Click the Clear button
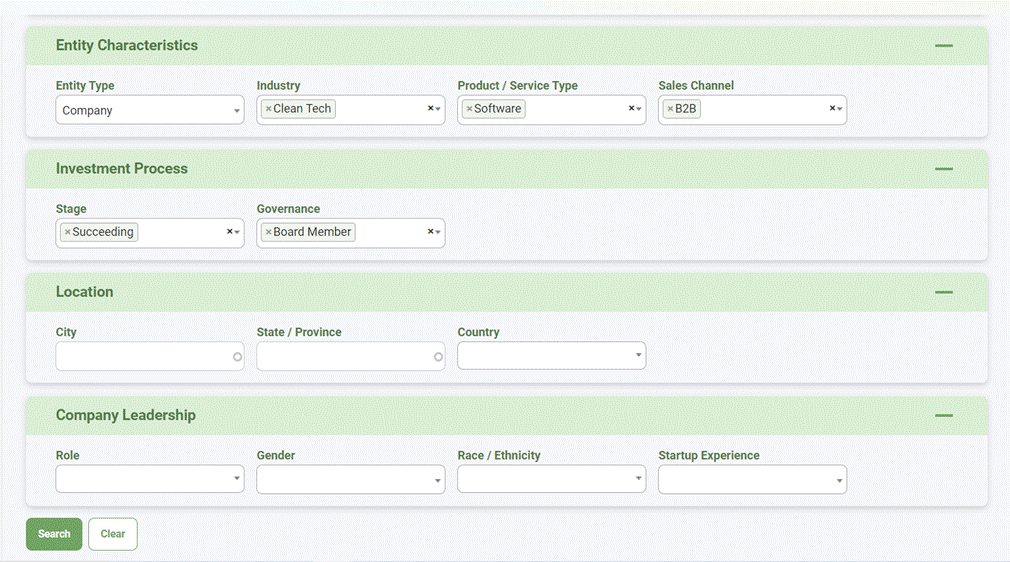This screenshot has width=1010, height=562. pos(113,534)
